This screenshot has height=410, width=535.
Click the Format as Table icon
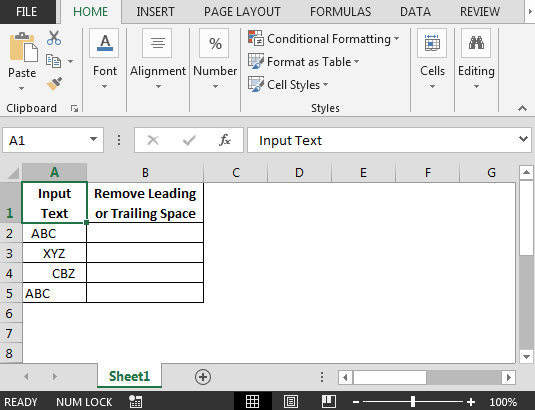[x=256, y=61]
